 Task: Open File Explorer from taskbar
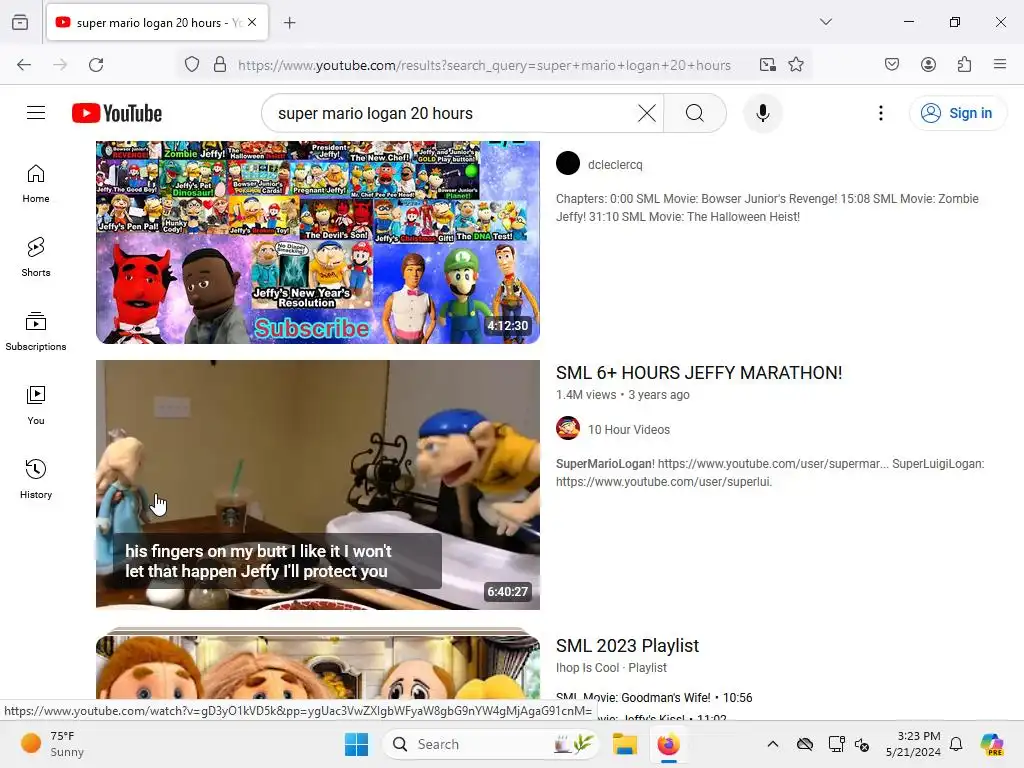624,744
